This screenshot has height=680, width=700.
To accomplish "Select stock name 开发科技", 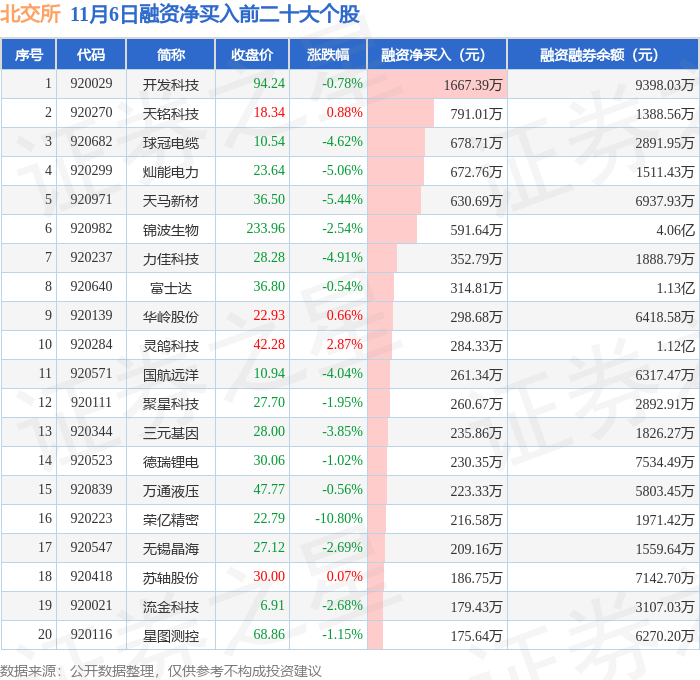I will [x=171, y=85].
